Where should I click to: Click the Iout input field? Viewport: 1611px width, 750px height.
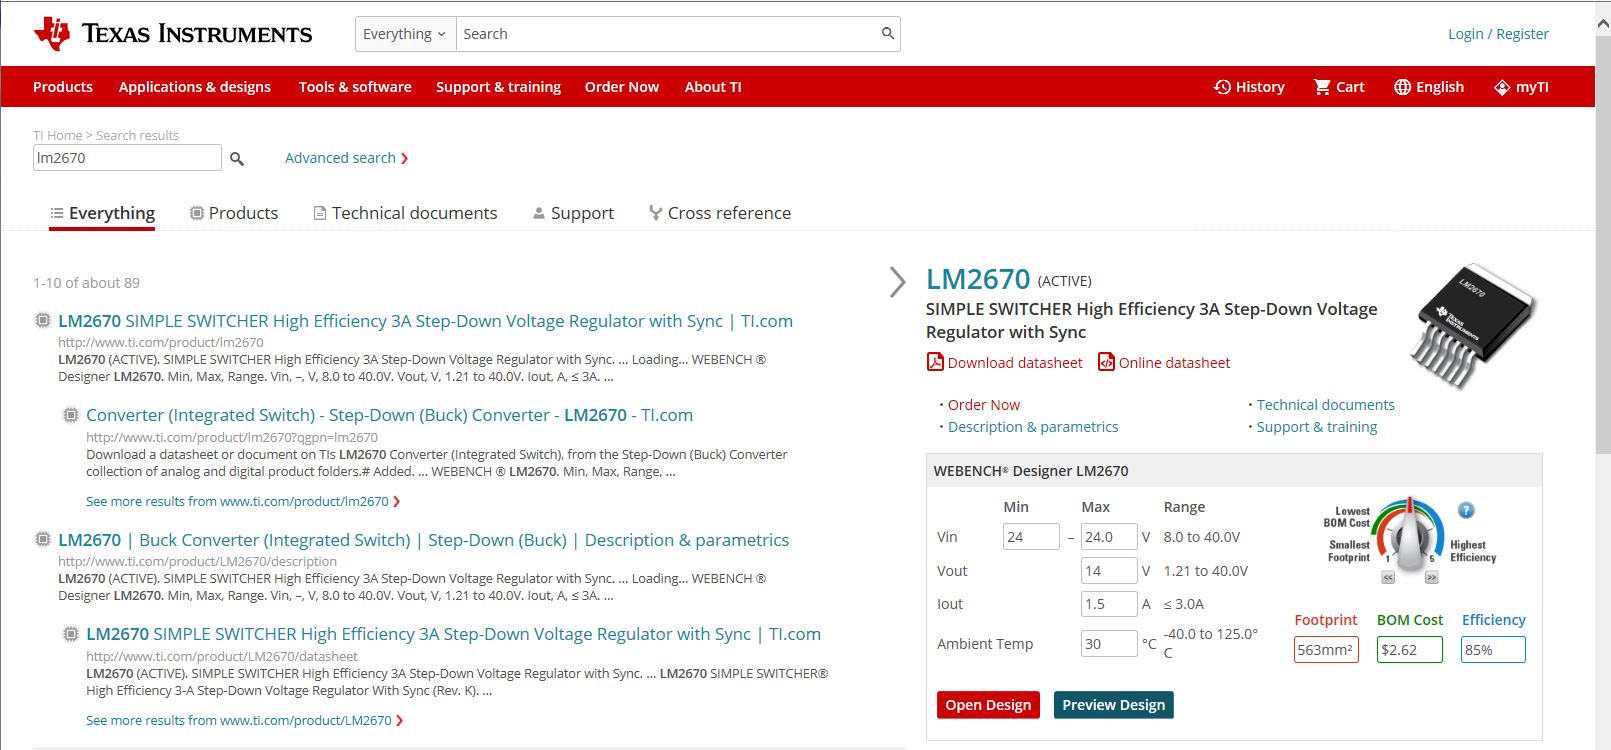[1109, 604]
